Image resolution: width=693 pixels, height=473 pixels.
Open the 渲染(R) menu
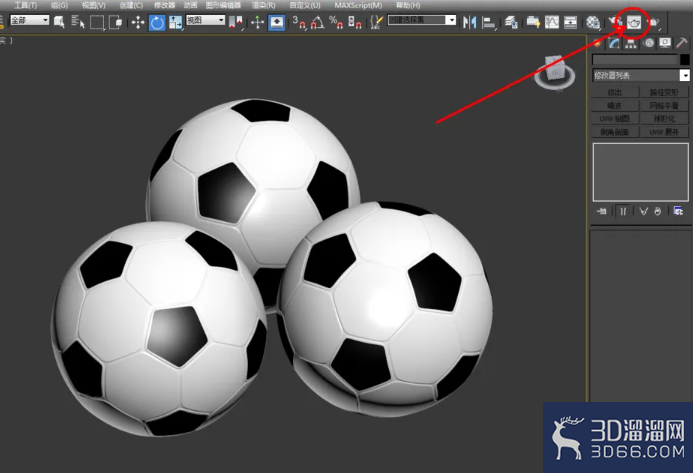(x=263, y=5)
